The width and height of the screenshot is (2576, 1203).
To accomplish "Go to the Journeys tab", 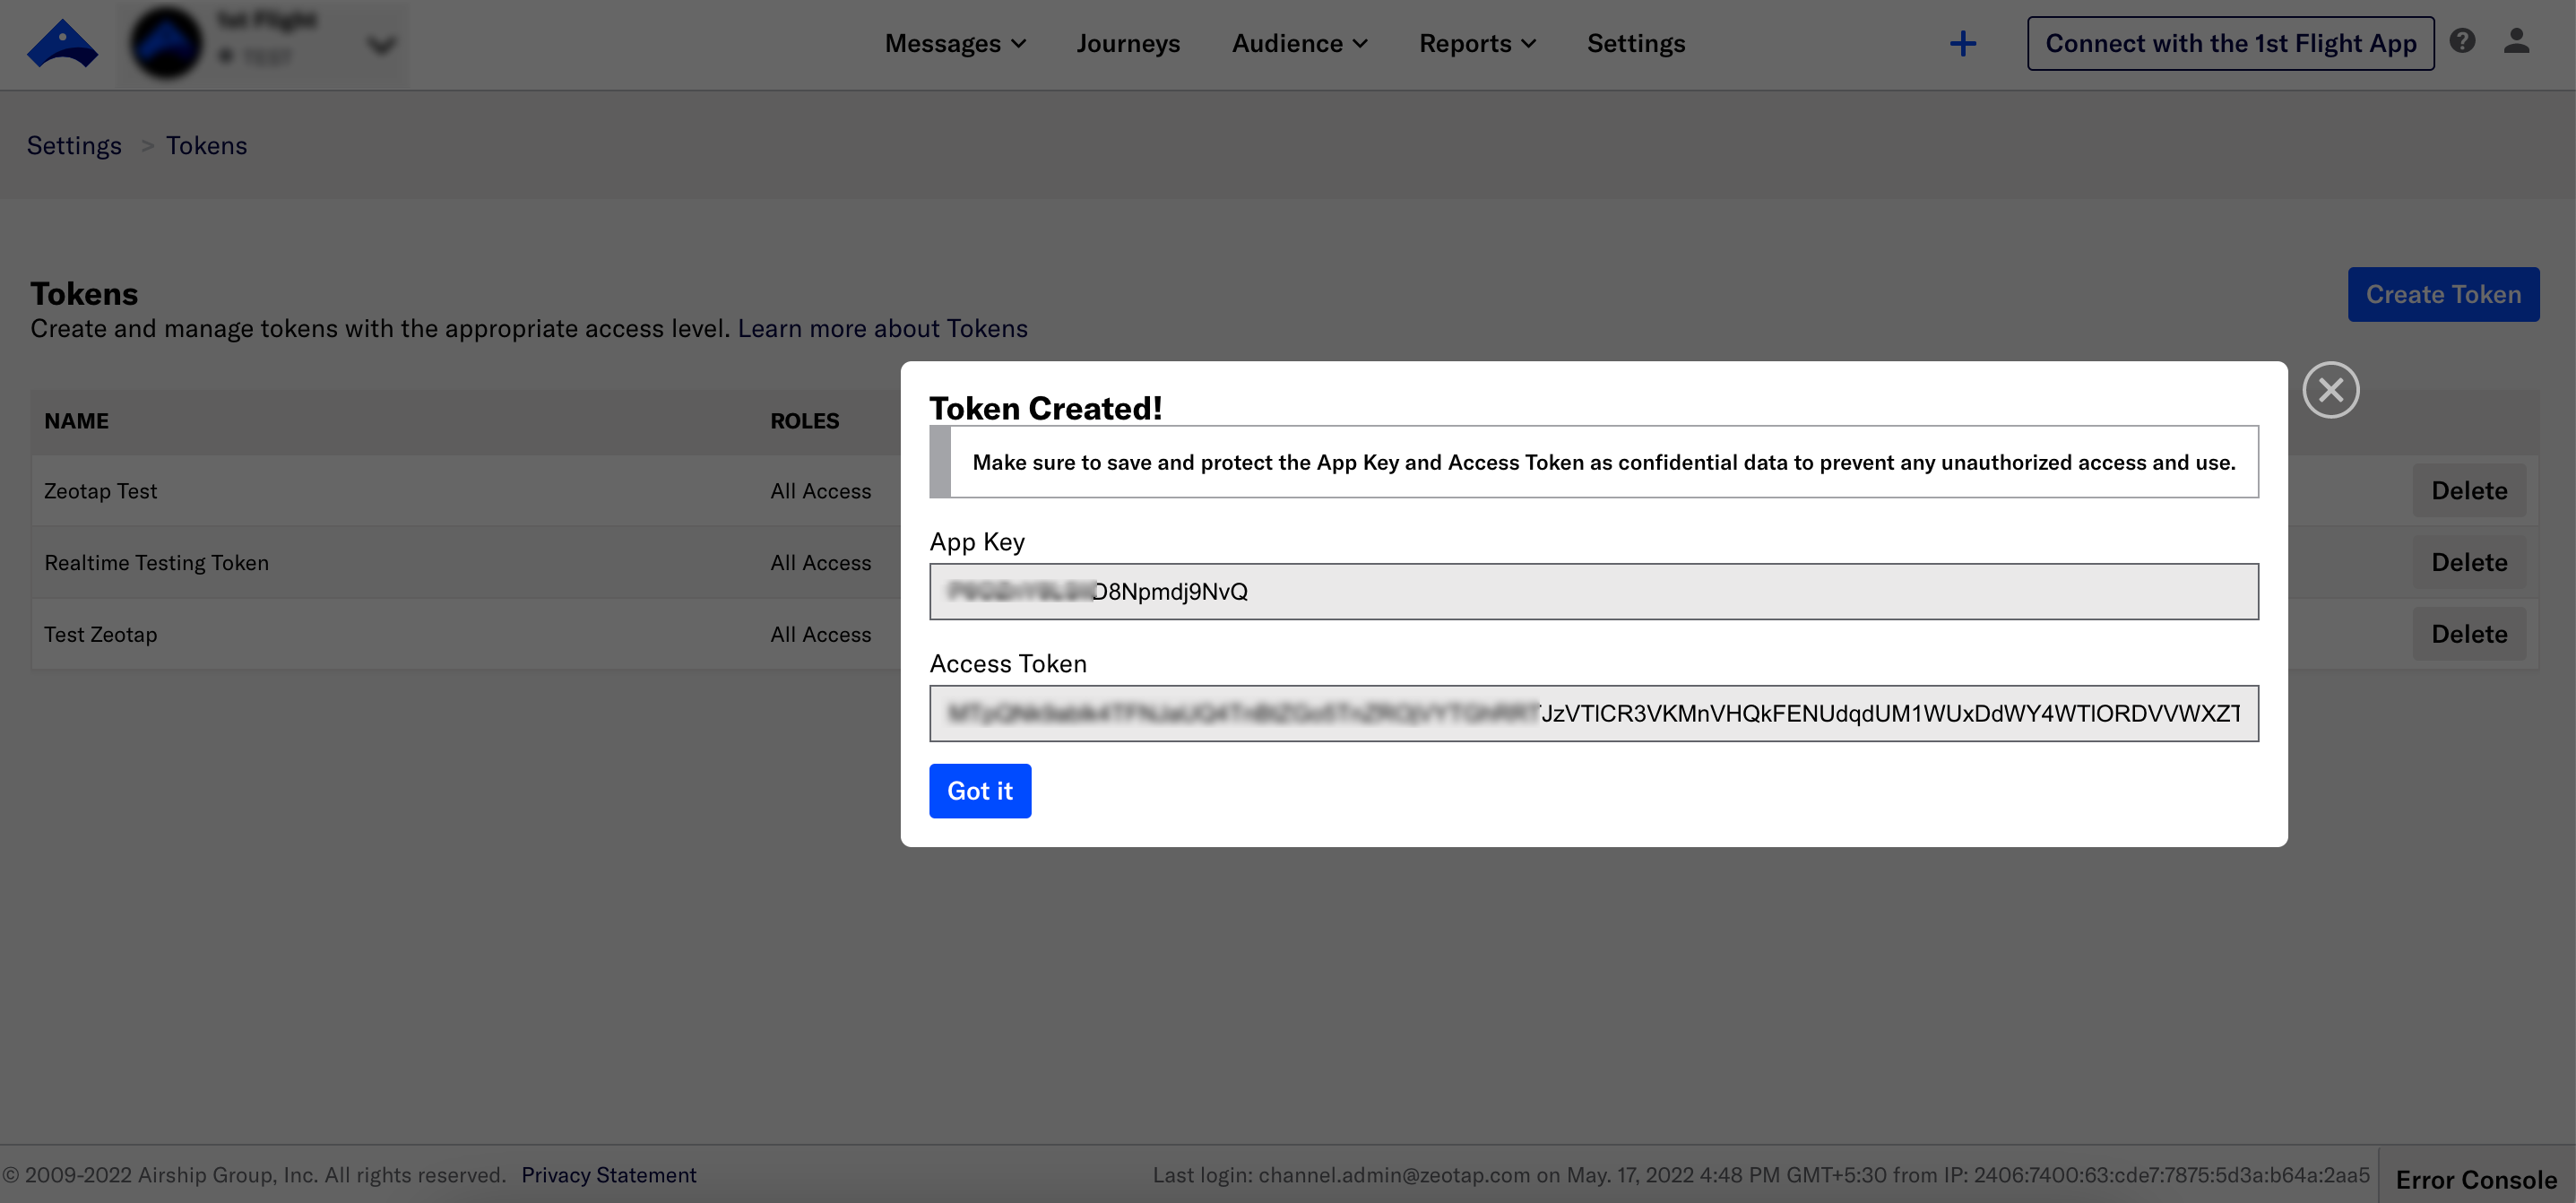I will [1127, 43].
